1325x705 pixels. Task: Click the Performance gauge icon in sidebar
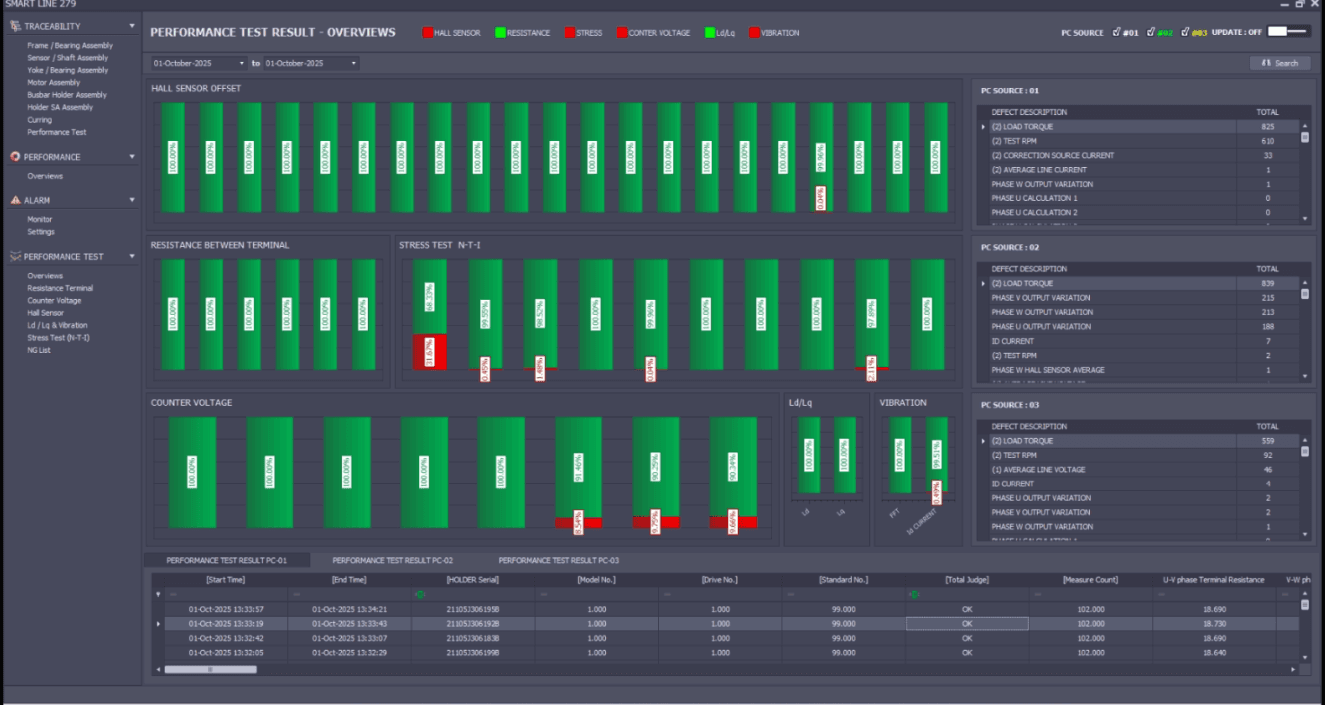15,157
